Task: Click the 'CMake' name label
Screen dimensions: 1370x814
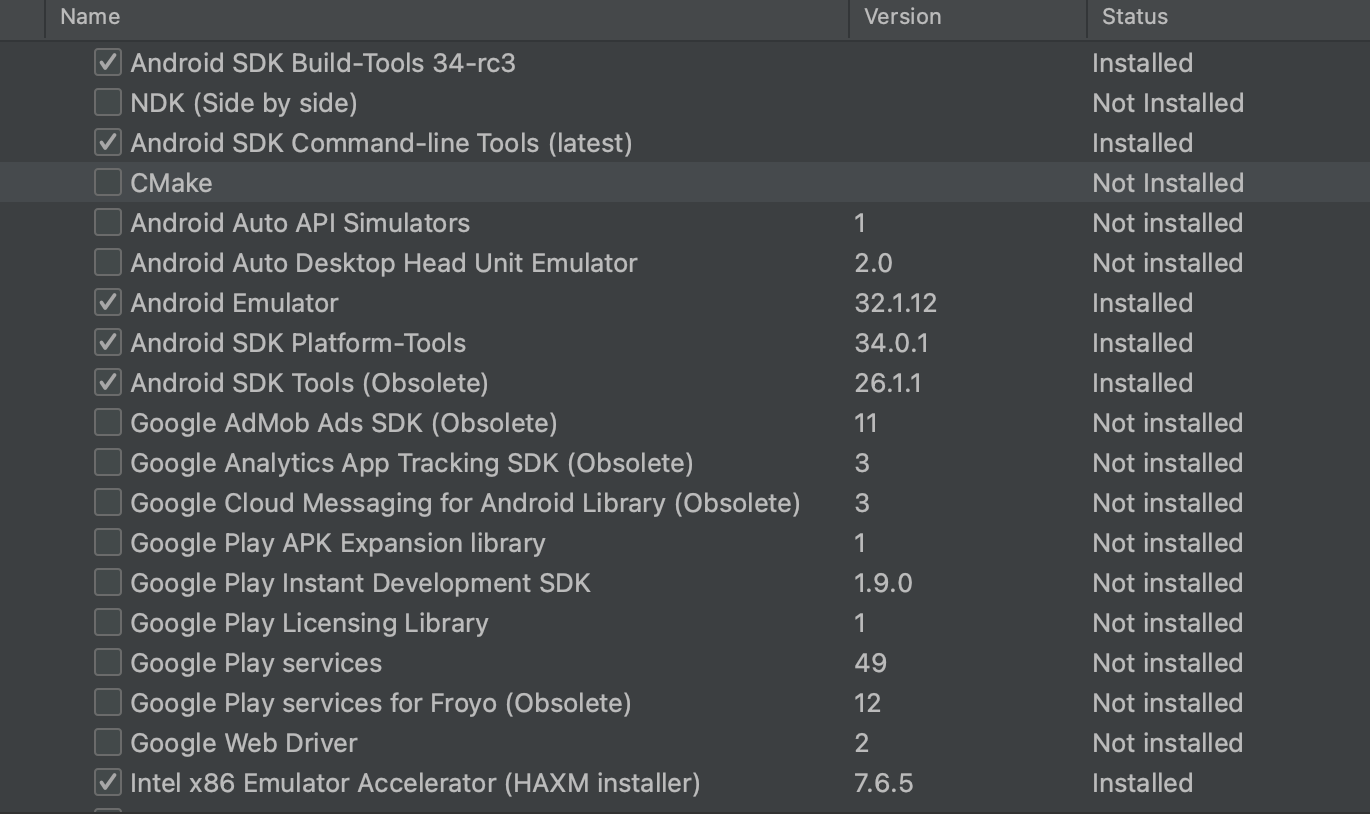Action: click(172, 183)
